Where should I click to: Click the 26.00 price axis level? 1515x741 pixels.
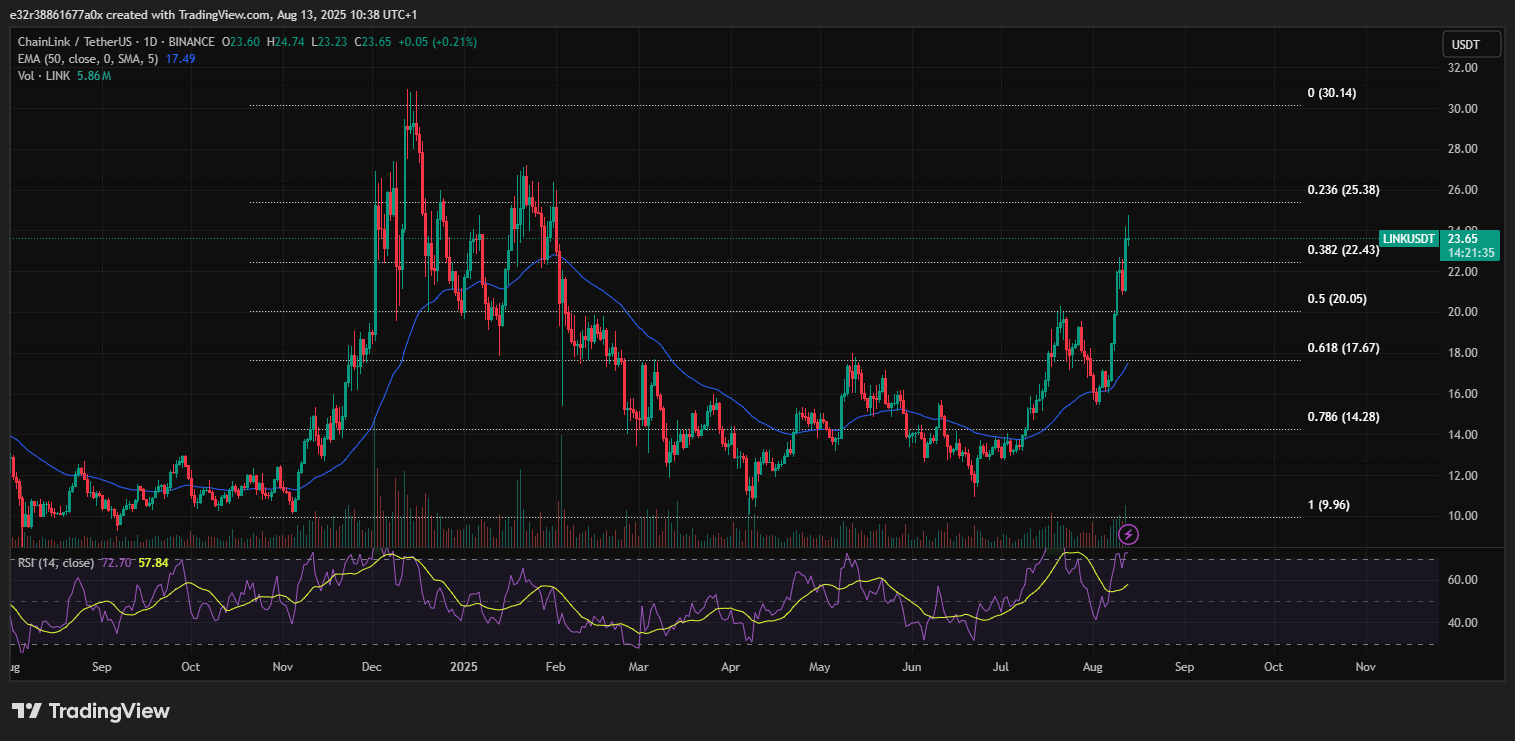1463,190
